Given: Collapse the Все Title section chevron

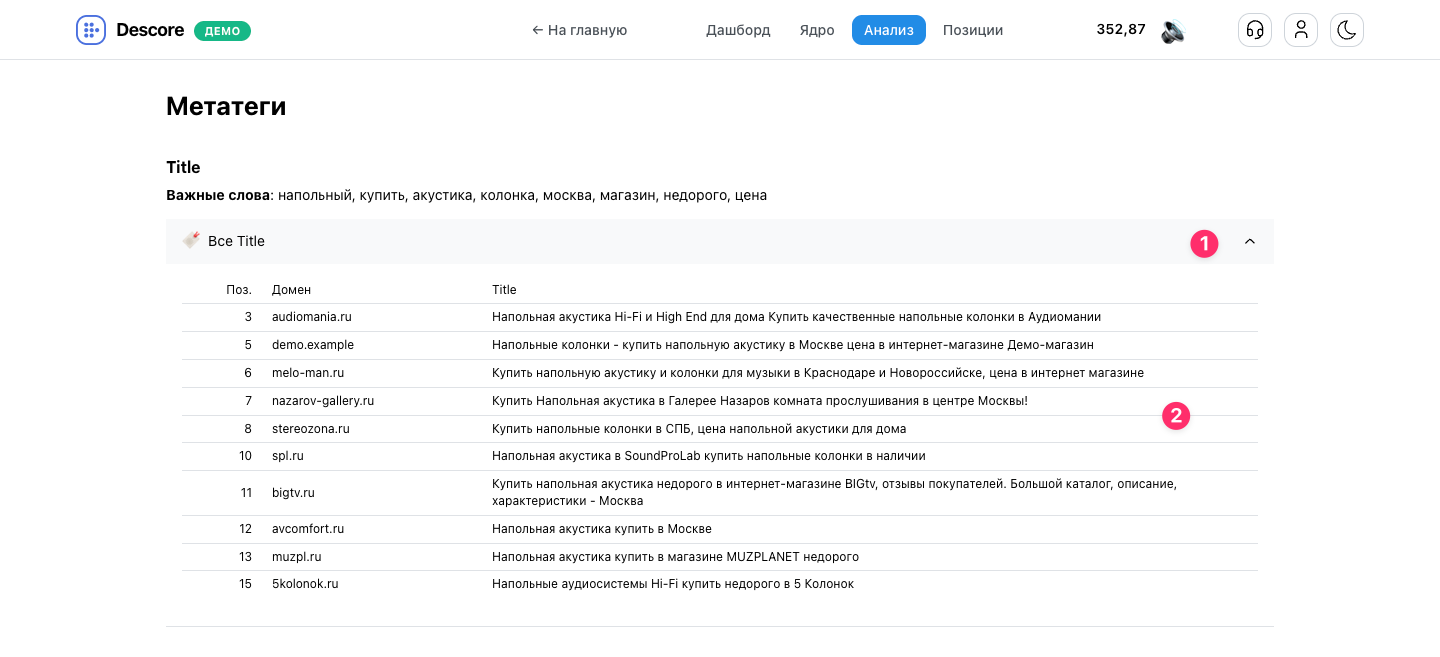Looking at the screenshot, I should coord(1249,241).
